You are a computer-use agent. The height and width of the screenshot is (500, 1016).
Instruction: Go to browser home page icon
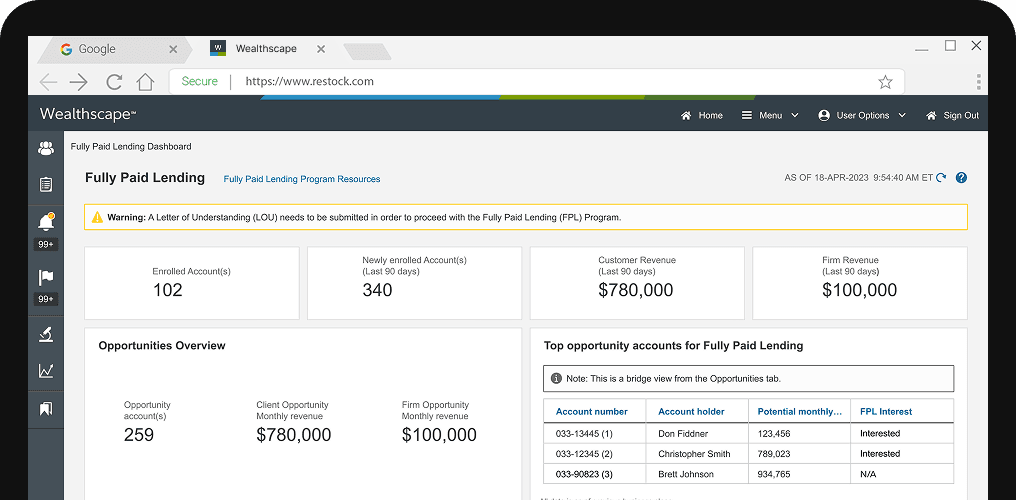(x=146, y=82)
